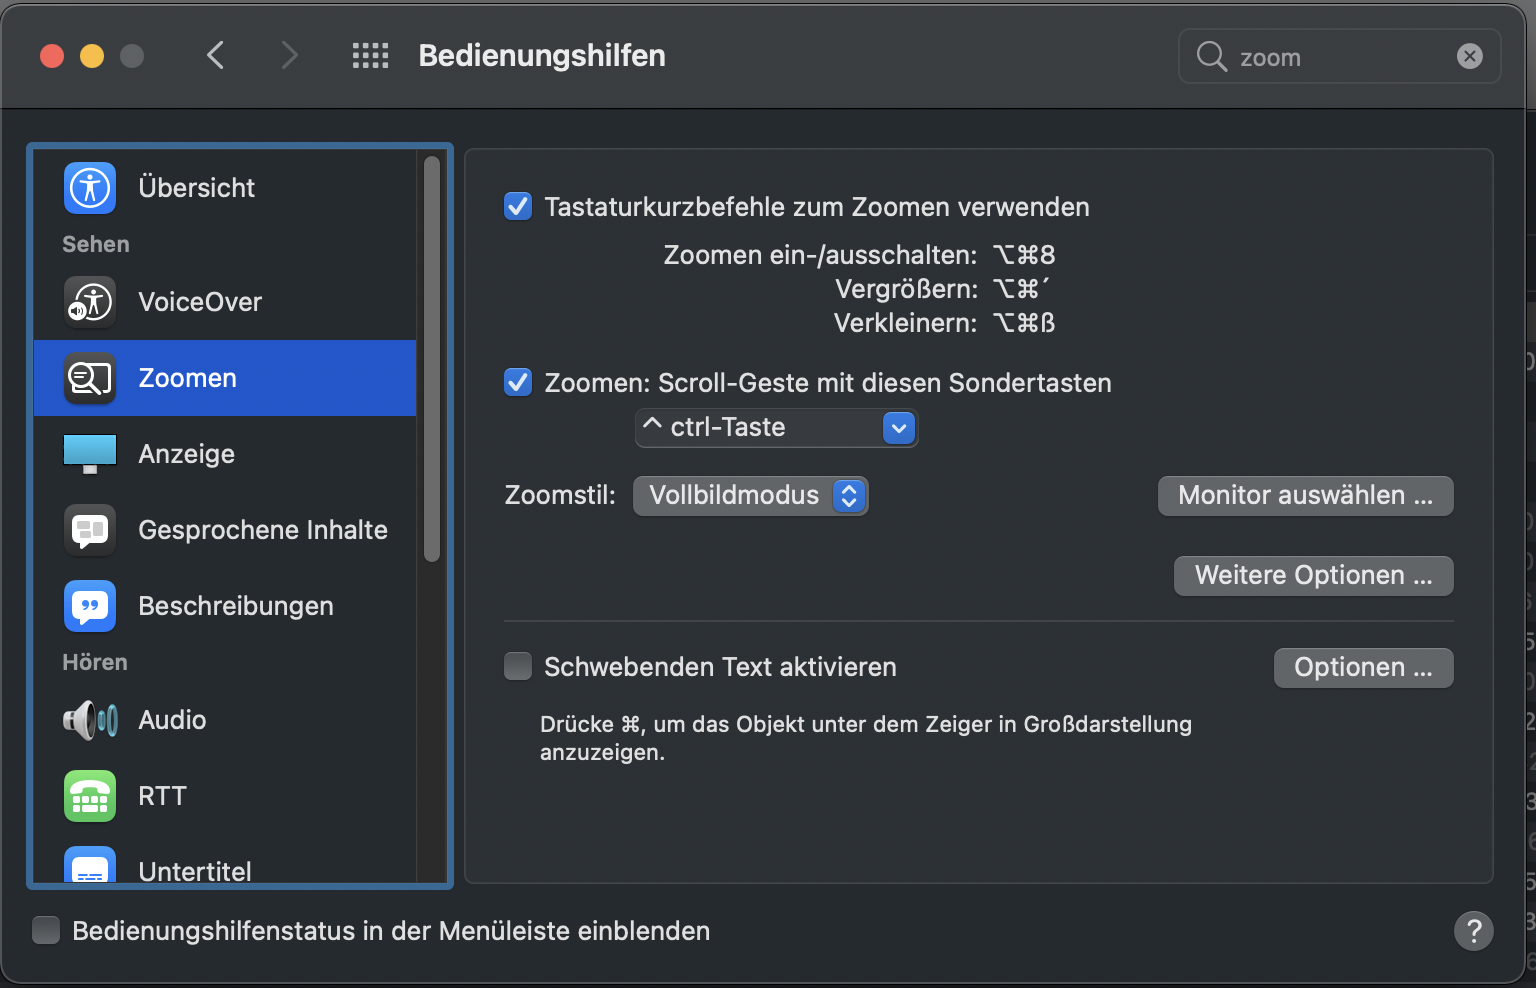Viewport: 1536px width, 988px height.
Task: Select the Audio speaker icon
Action: pyautogui.click(x=90, y=720)
